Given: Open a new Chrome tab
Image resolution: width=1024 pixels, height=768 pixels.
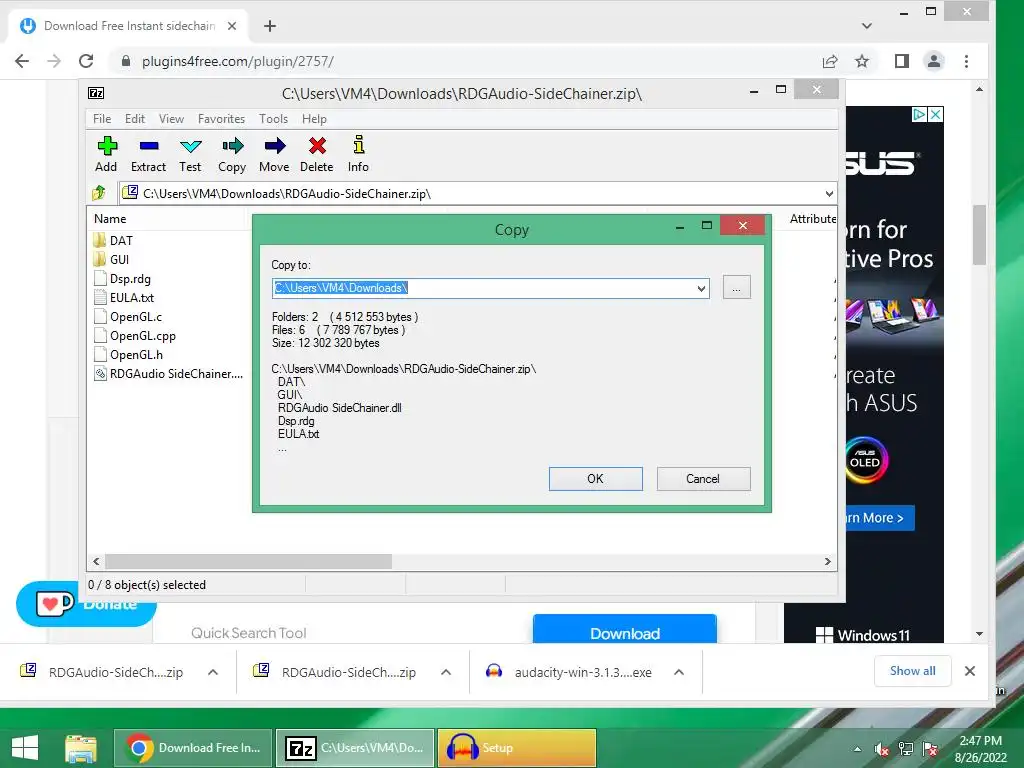Looking at the screenshot, I should tap(270, 26).
